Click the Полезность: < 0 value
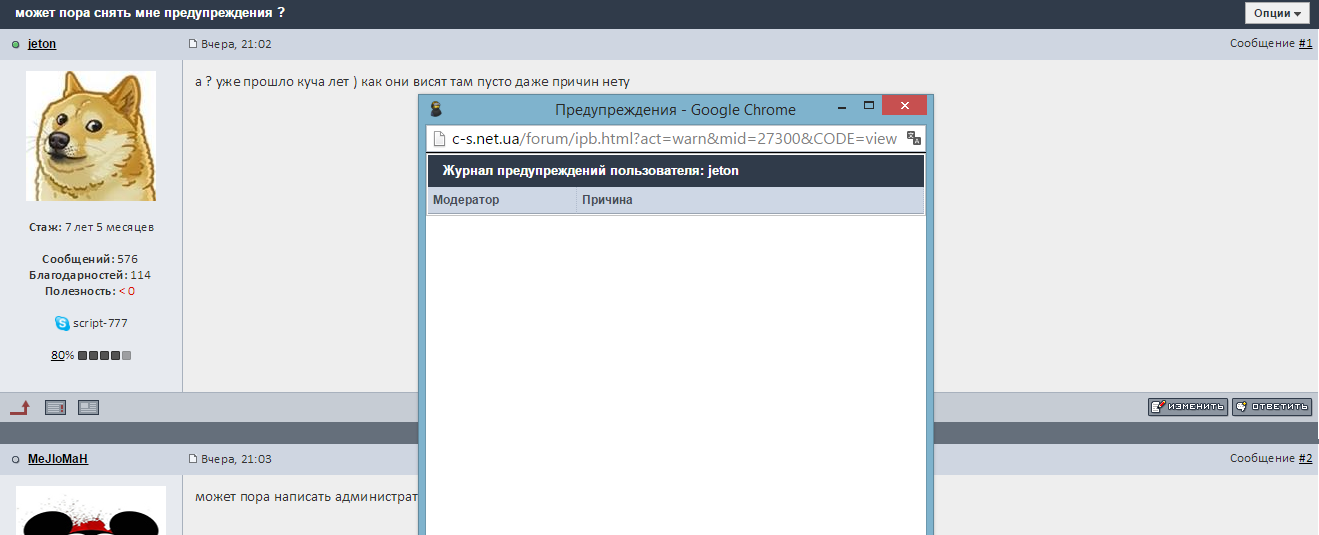The height and width of the screenshot is (535, 1319). tap(90, 291)
